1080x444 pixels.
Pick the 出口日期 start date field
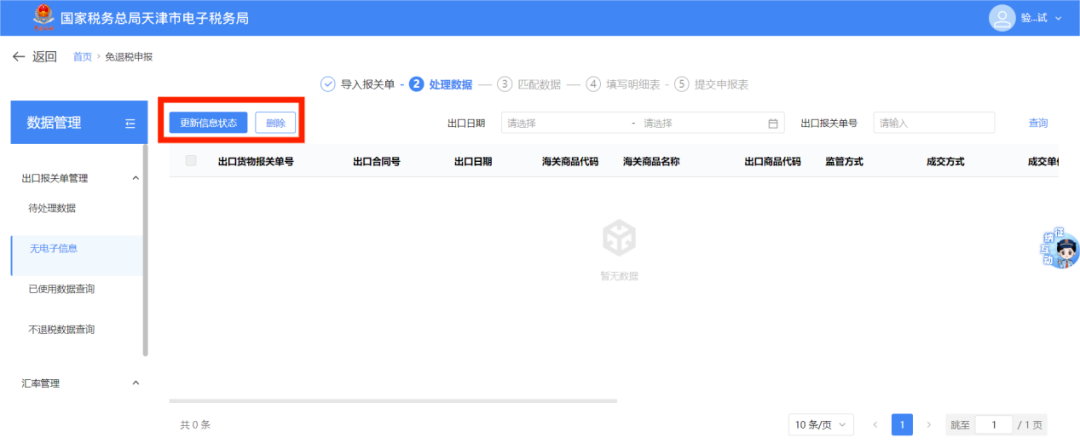click(565, 123)
